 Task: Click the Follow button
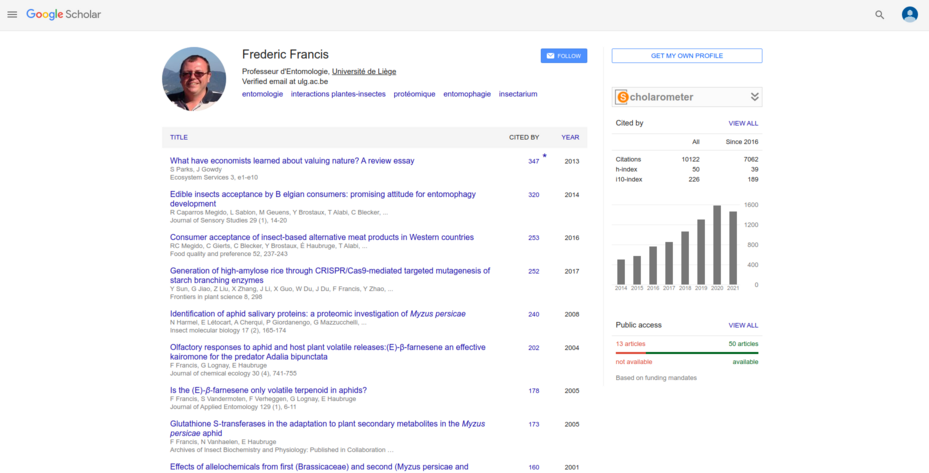point(564,56)
